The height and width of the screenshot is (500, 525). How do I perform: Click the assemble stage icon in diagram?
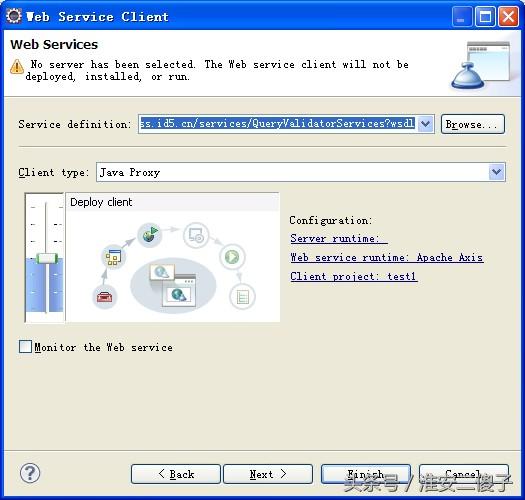tap(113, 257)
